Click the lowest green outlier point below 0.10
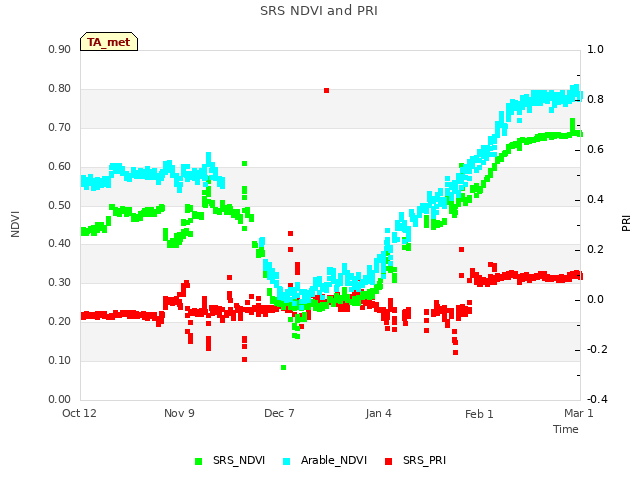640x480 pixels. [x=284, y=368]
